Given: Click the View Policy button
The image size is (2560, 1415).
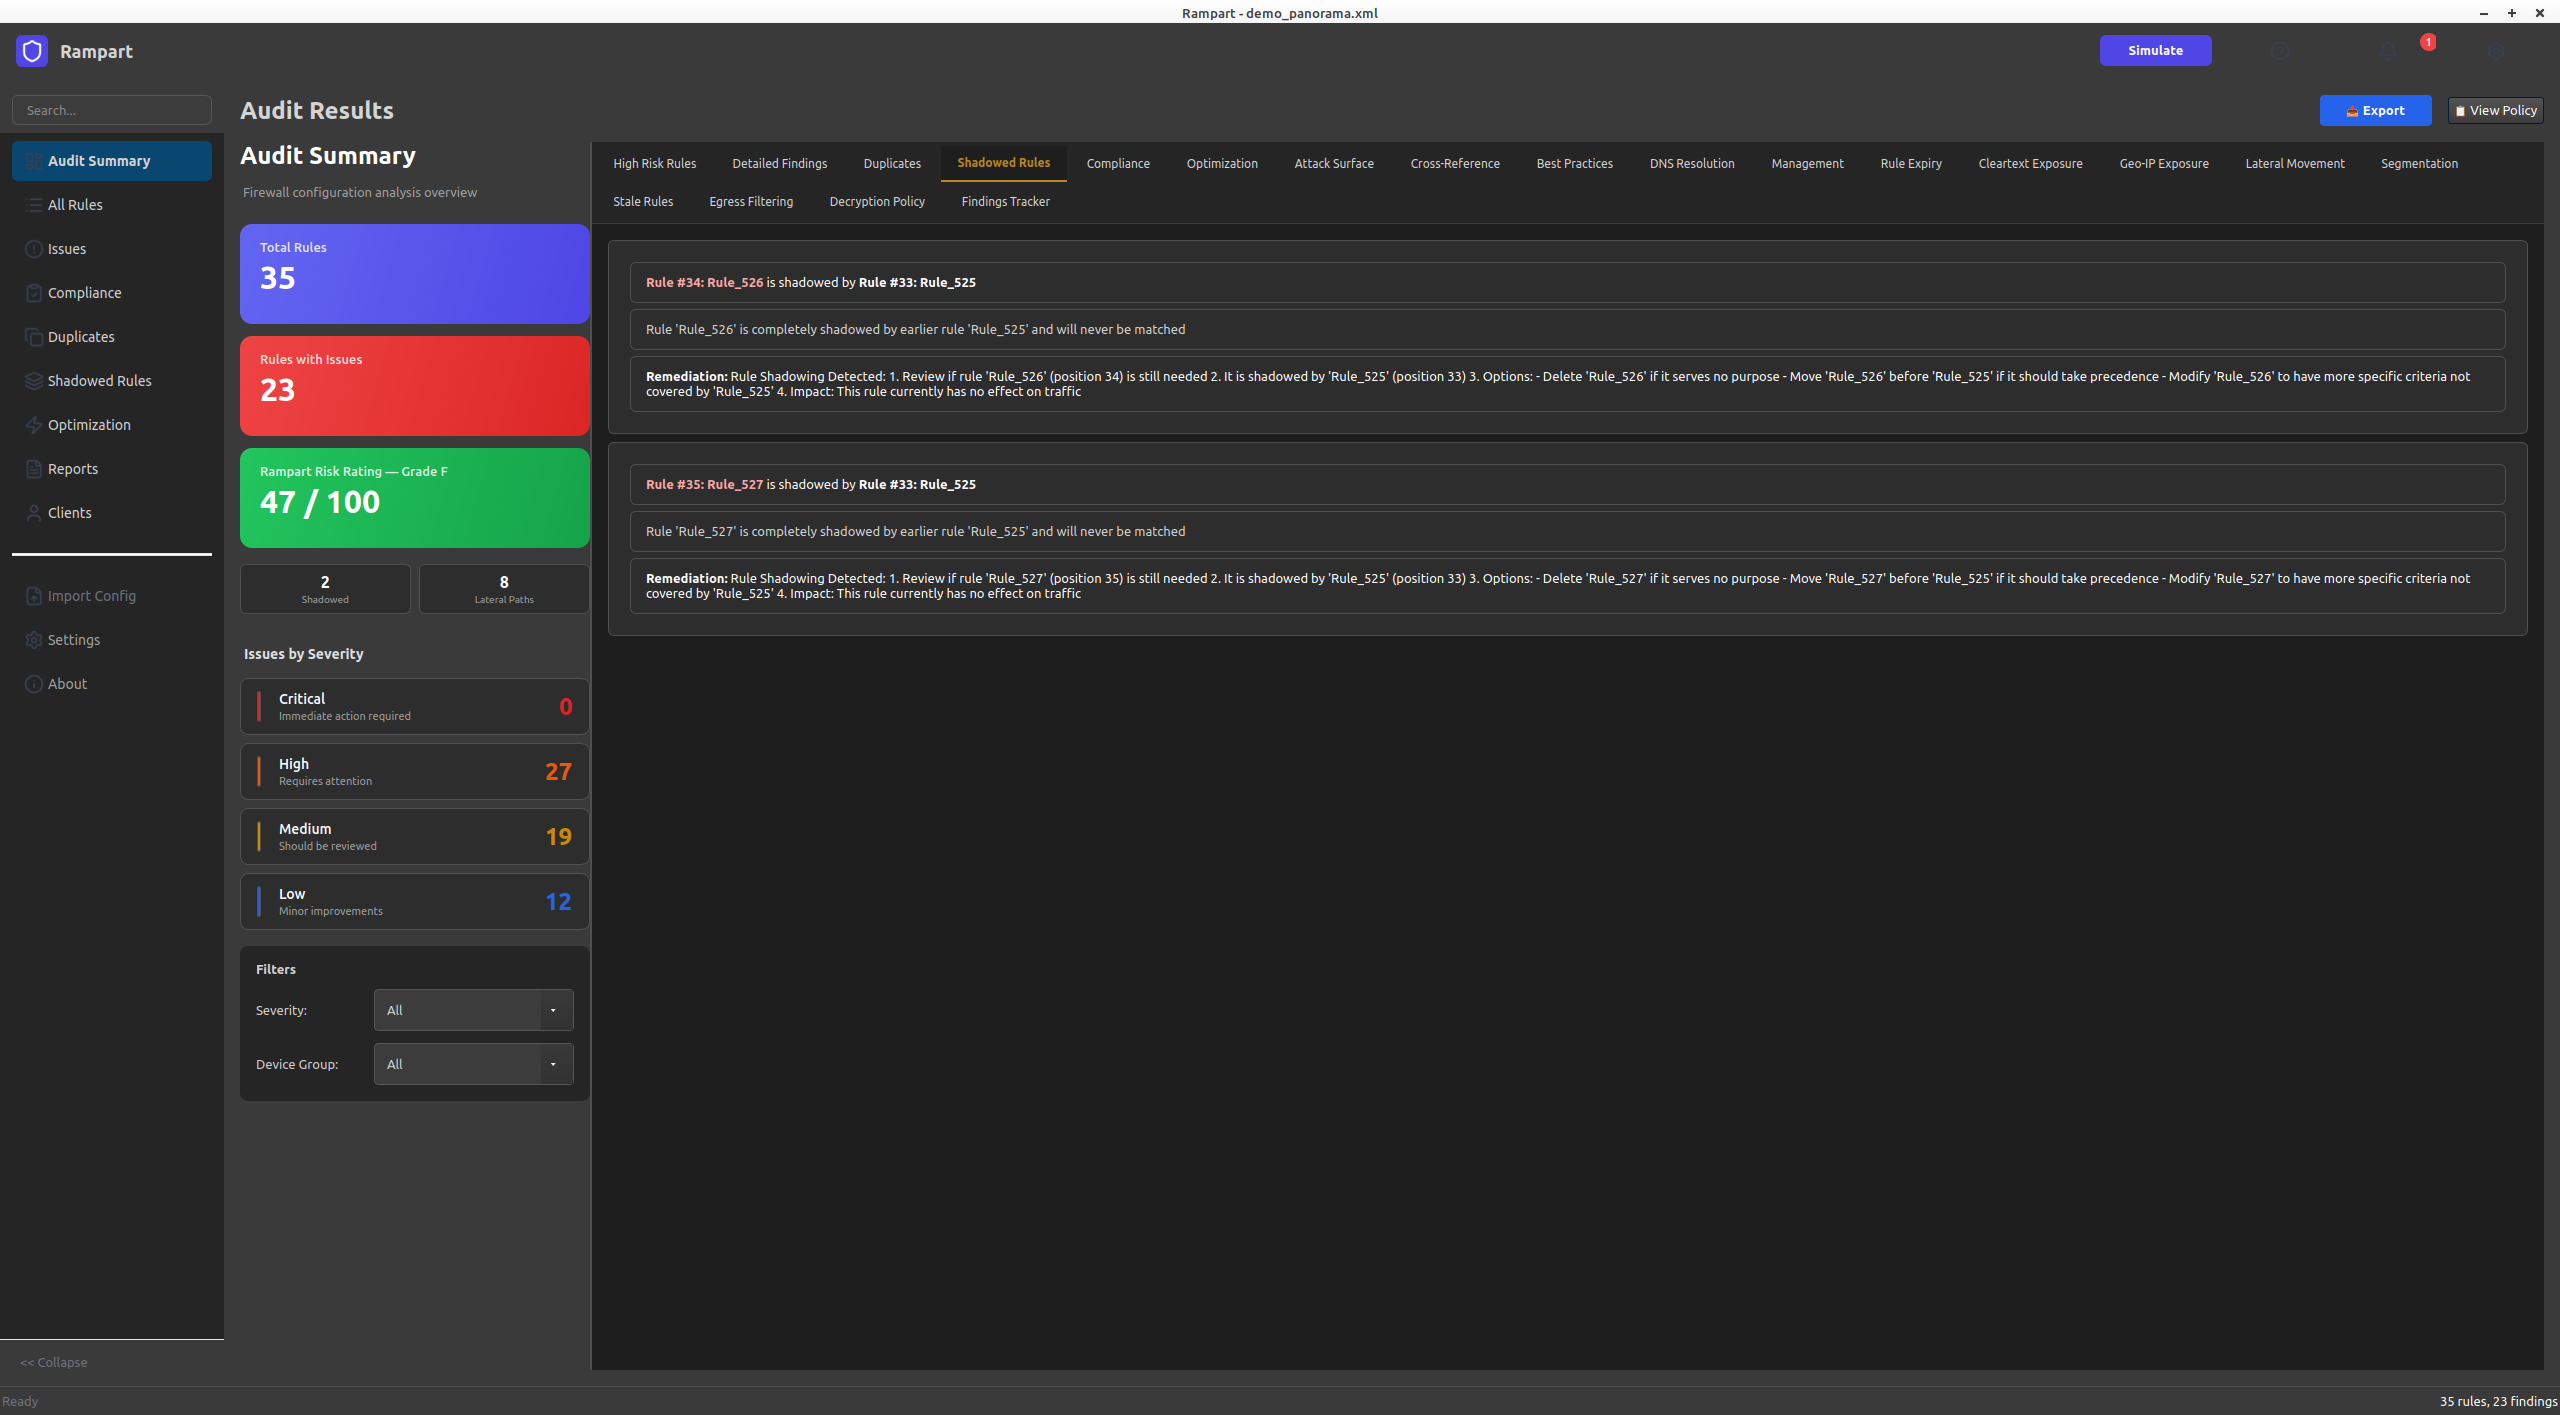Looking at the screenshot, I should (x=2495, y=110).
